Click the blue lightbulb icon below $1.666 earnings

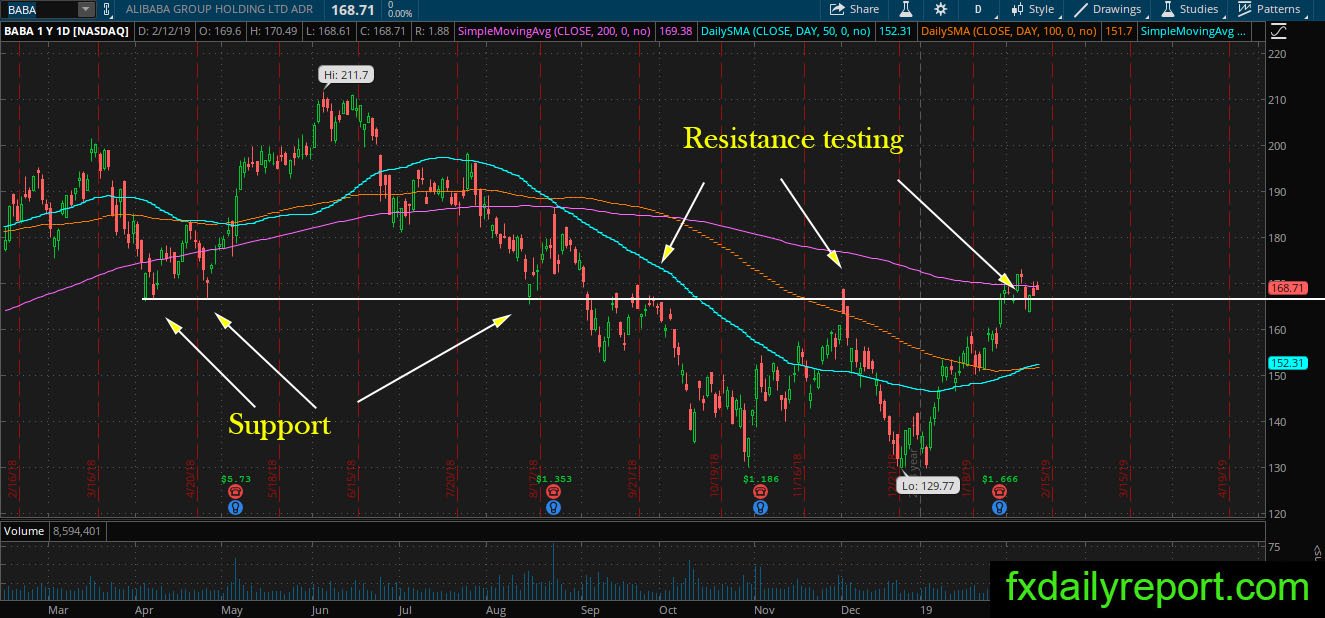999,508
